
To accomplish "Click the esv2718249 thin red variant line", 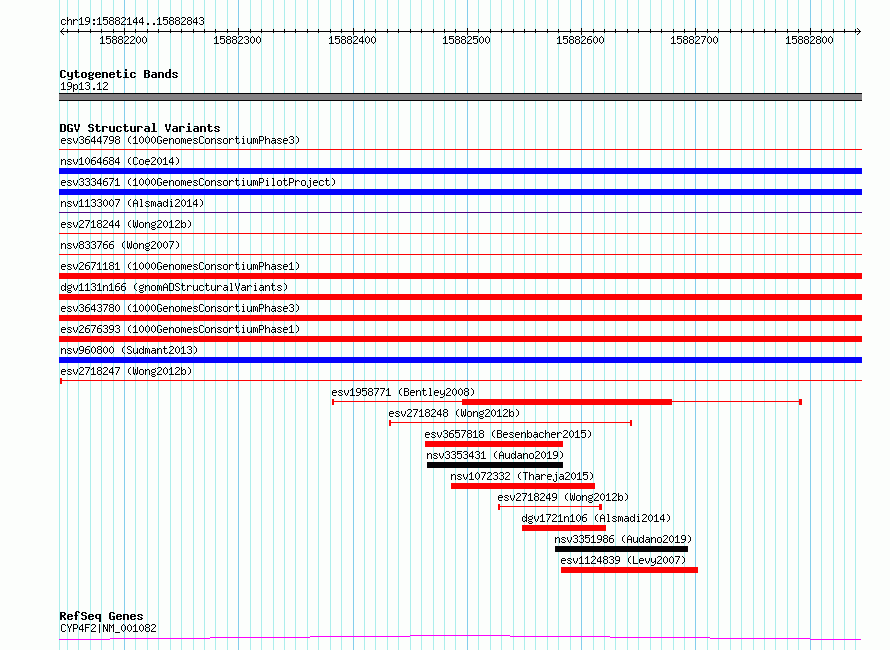I will [550, 507].
